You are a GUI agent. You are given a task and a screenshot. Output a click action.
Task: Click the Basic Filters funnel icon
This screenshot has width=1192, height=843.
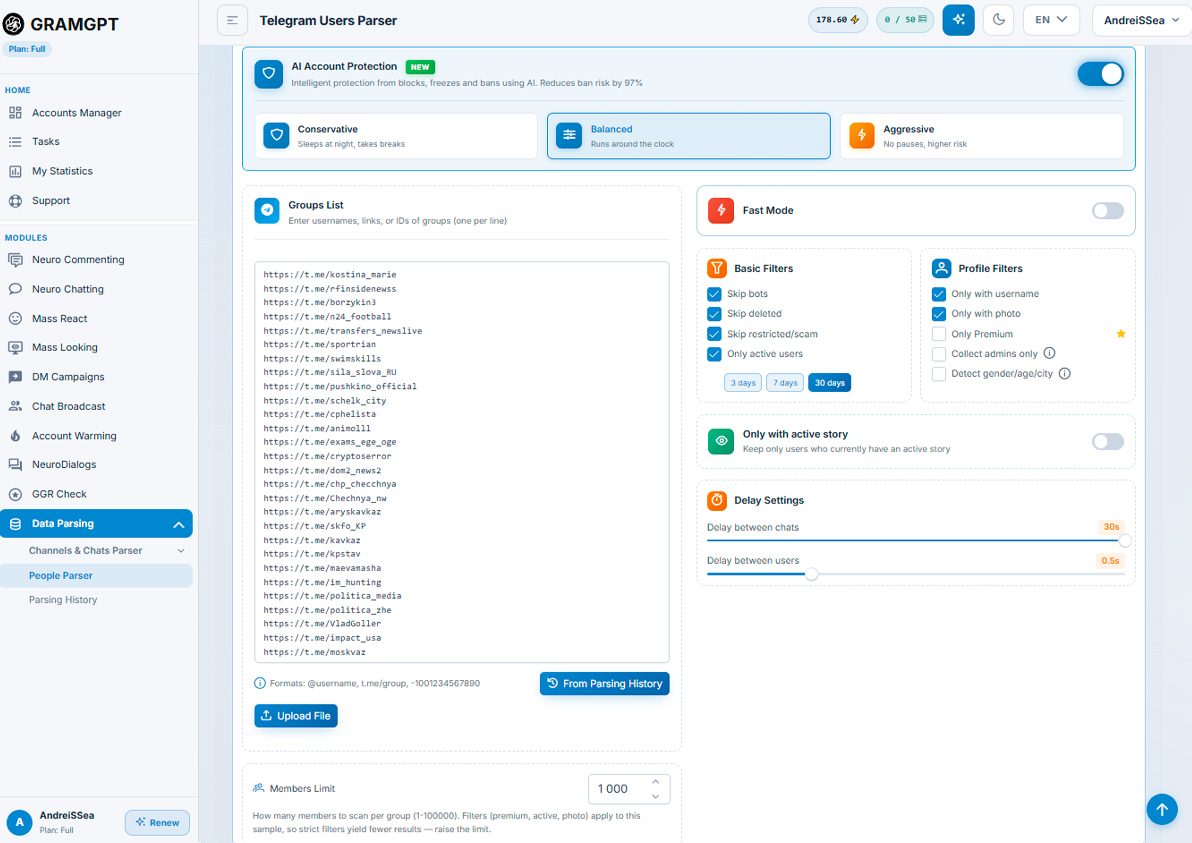(717, 268)
